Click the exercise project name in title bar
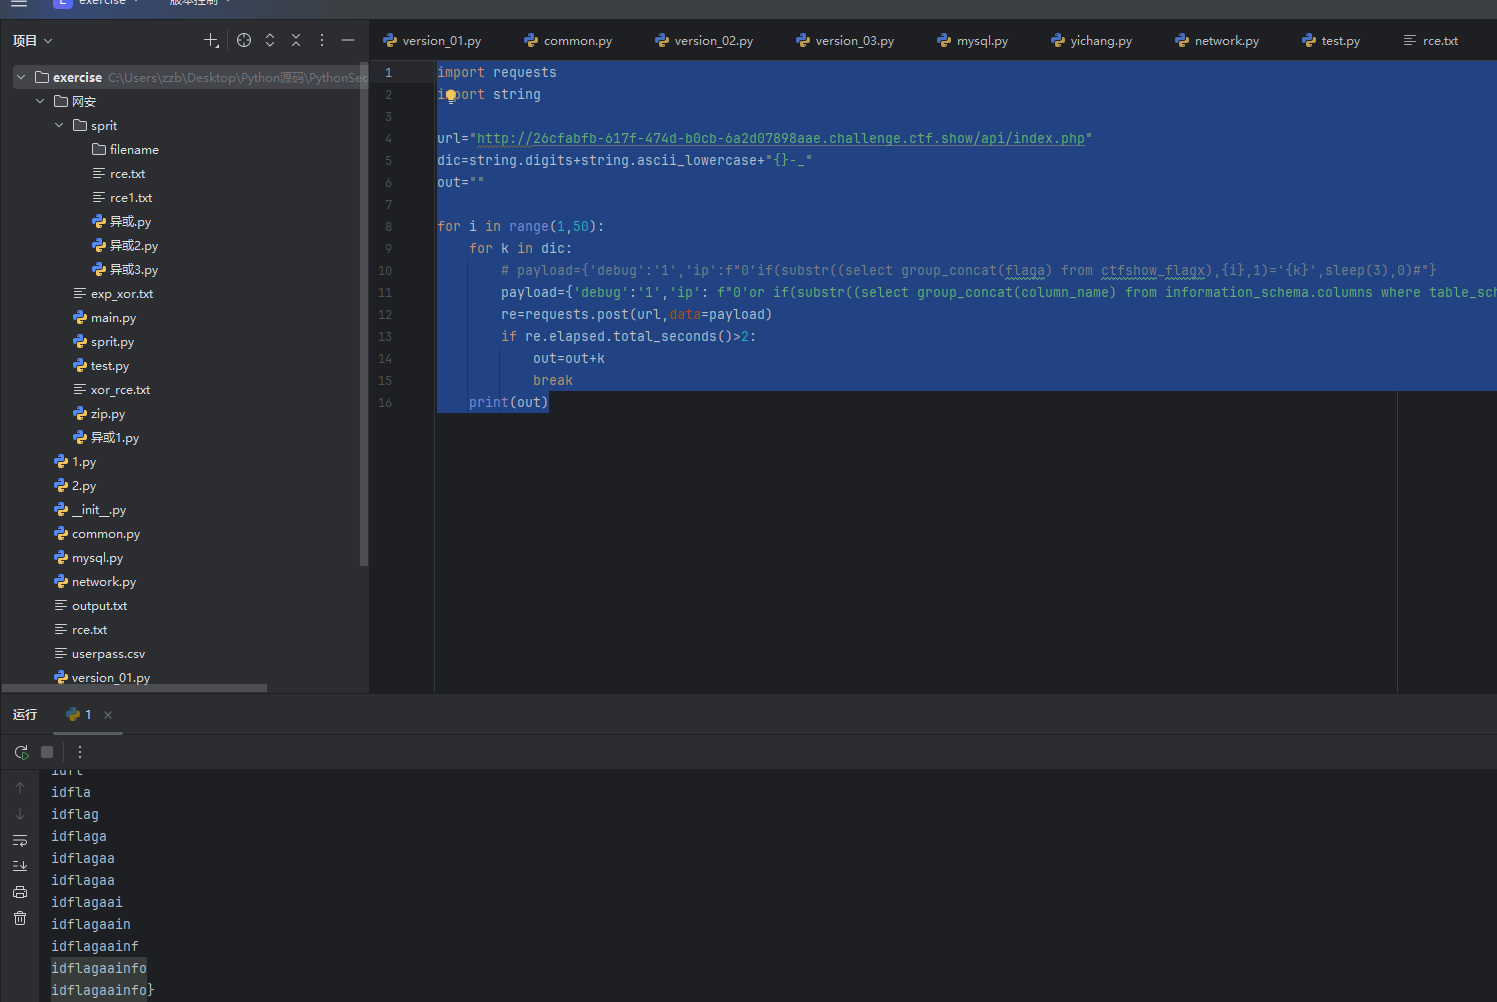1497x1002 pixels. (x=102, y=2)
